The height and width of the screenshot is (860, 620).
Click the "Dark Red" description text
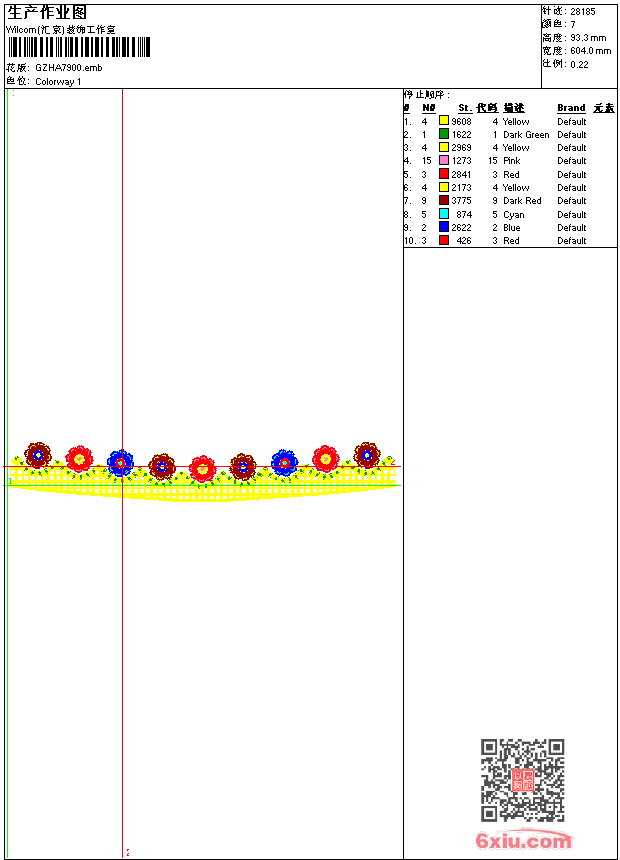(x=522, y=201)
